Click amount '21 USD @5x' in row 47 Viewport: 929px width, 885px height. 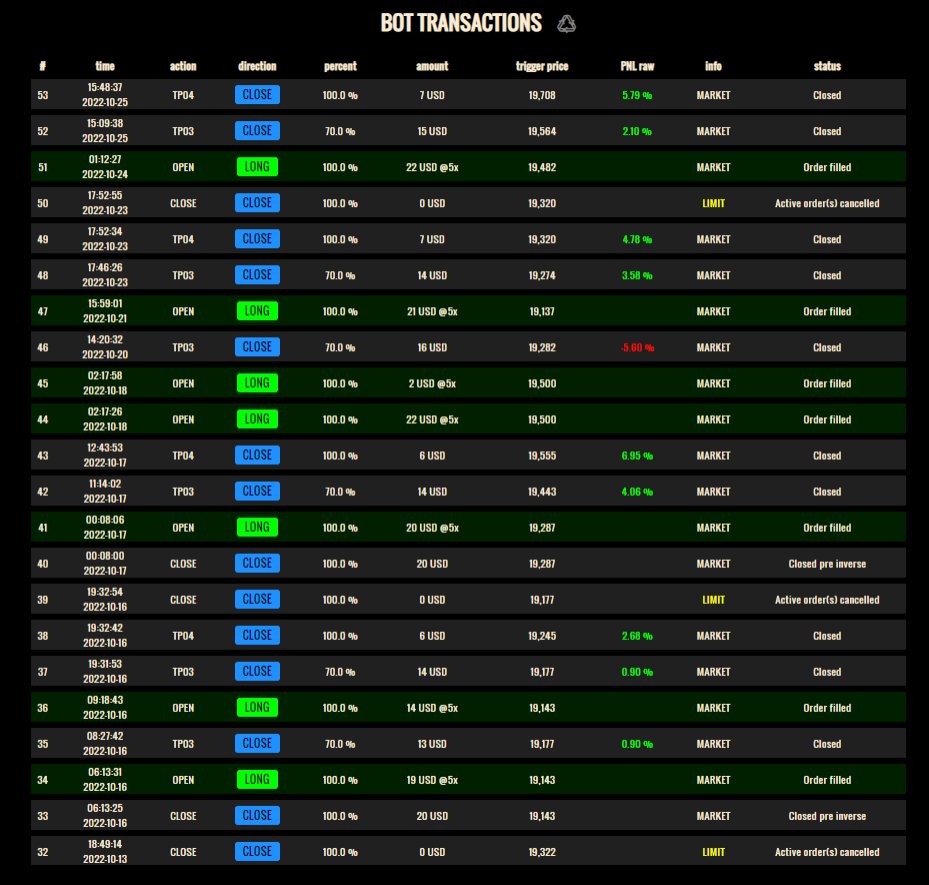(432, 312)
